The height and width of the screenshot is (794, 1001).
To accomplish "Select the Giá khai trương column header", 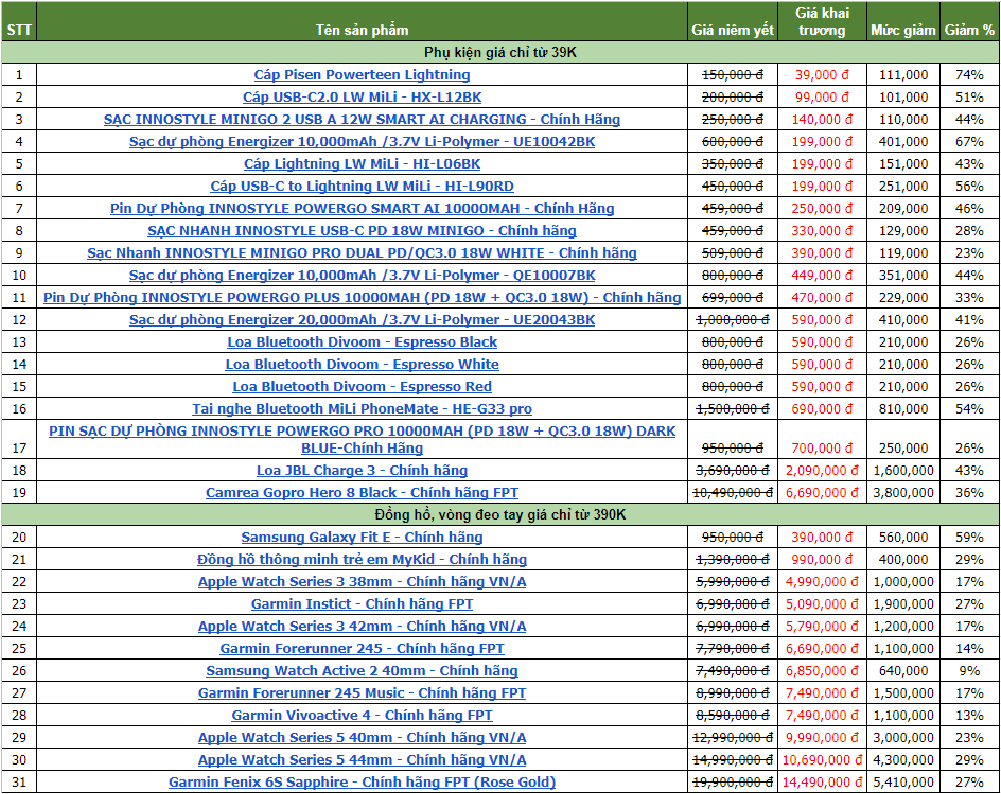I will [x=822, y=22].
